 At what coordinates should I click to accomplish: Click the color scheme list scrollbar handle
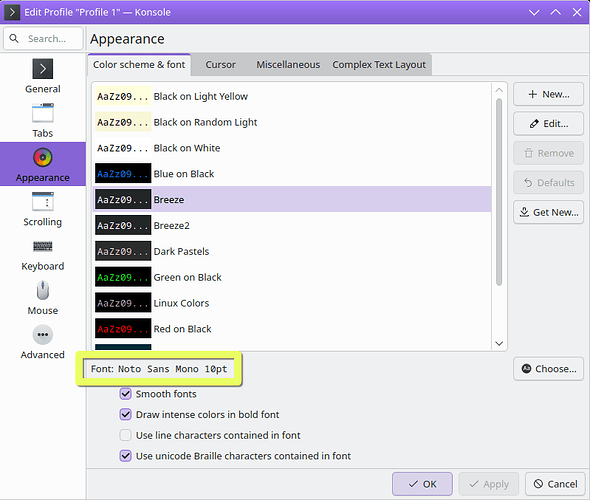[x=499, y=192]
